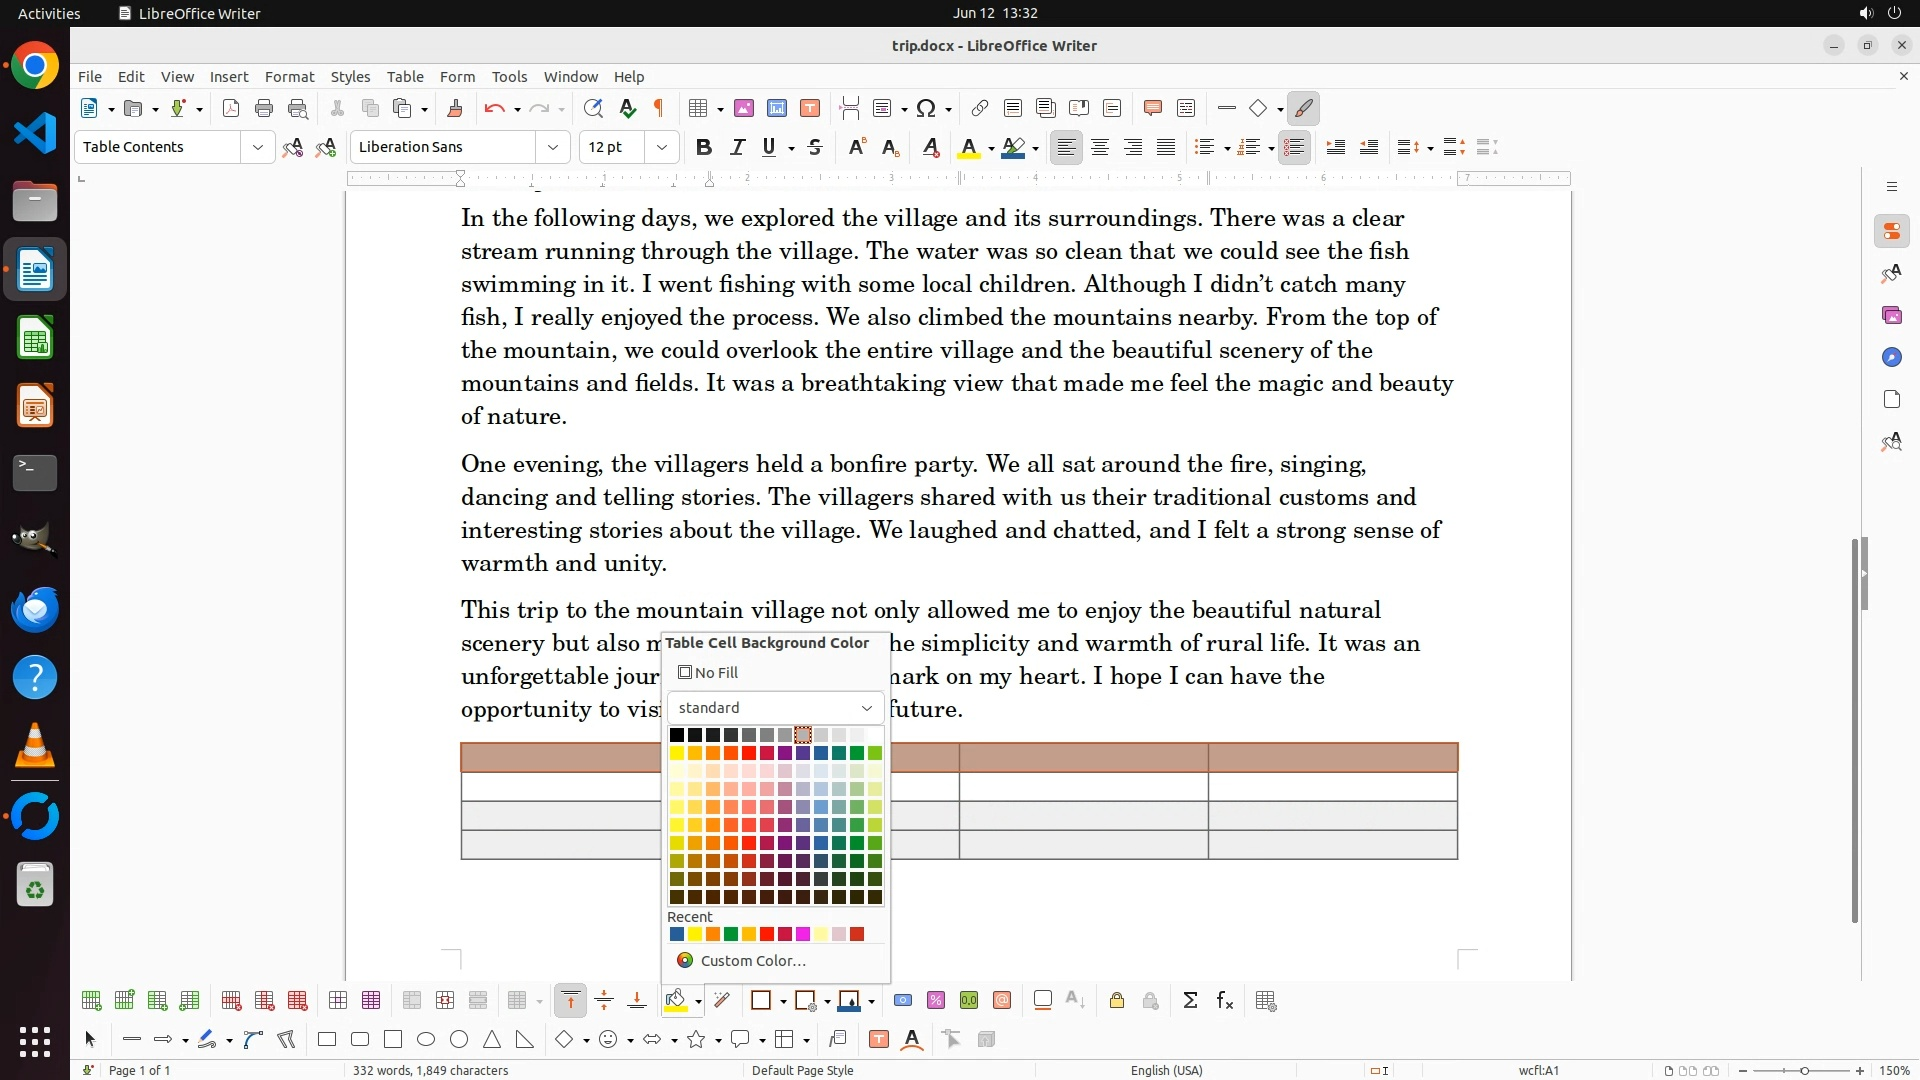Screen dimensions: 1920x1080
Task: Click the 12 pt font size field
Action: coord(612,148)
